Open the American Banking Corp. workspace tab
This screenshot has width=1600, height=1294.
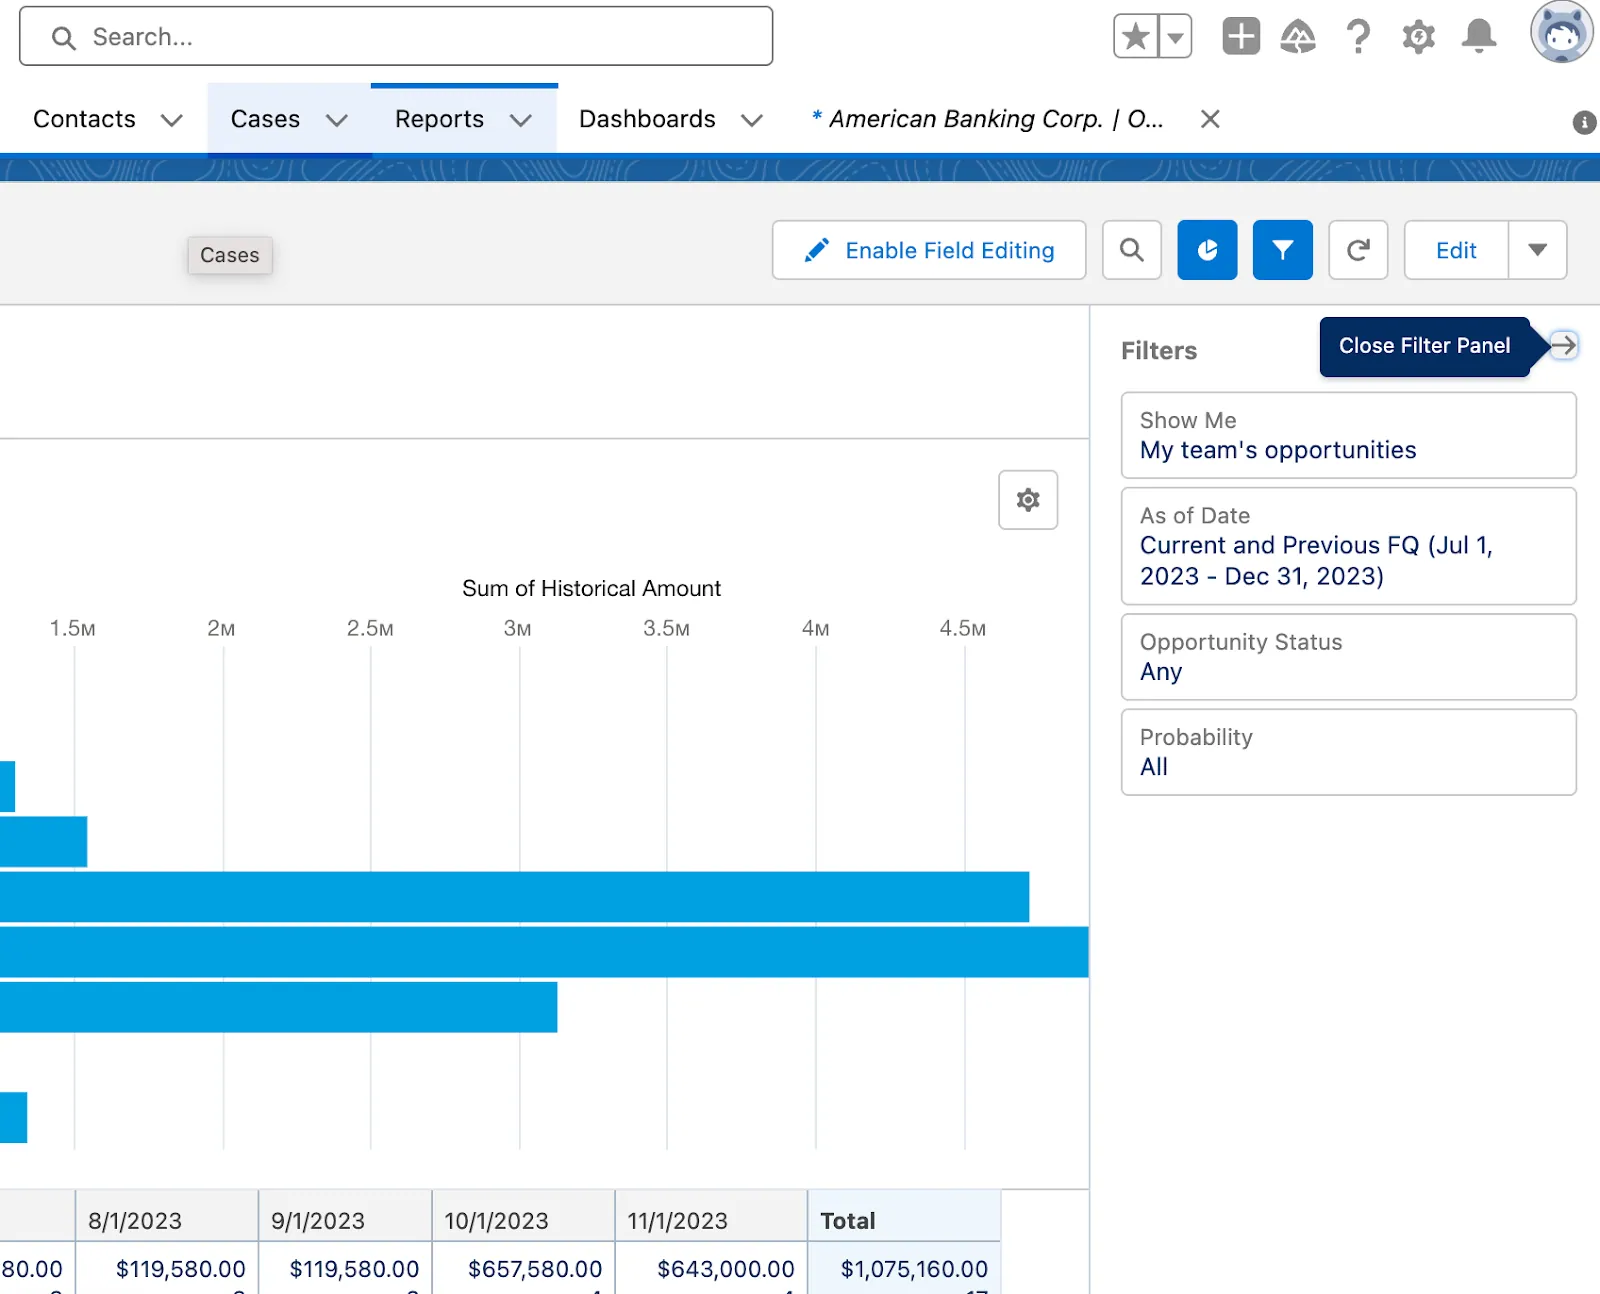(988, 119)
